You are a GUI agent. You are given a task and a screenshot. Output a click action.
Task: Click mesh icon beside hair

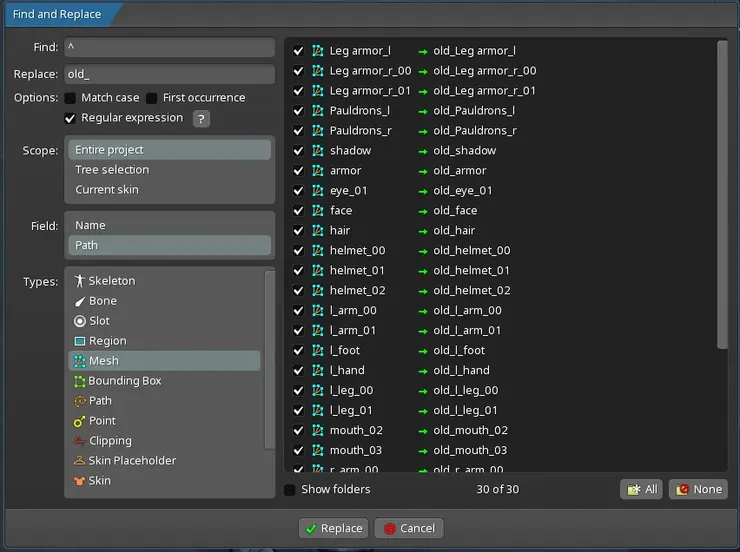coord(318,230)
